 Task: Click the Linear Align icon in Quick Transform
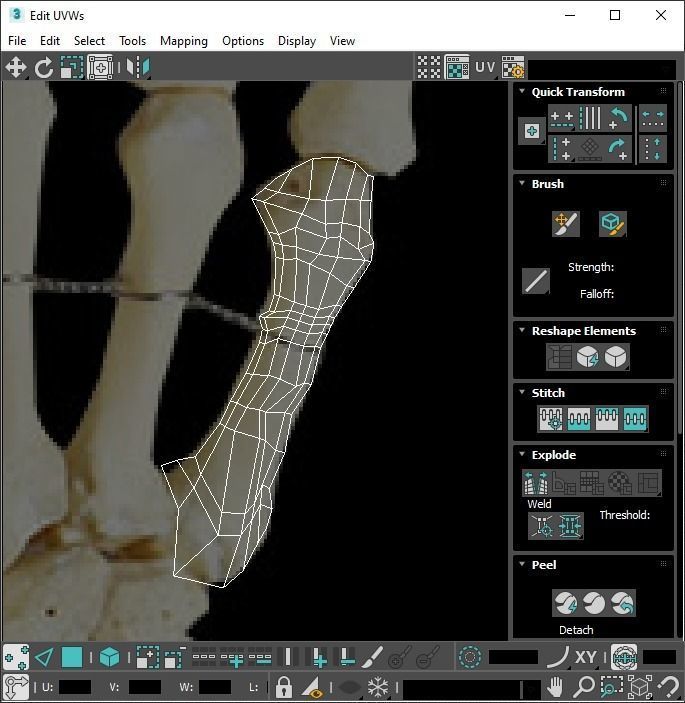tap(590, 118)
